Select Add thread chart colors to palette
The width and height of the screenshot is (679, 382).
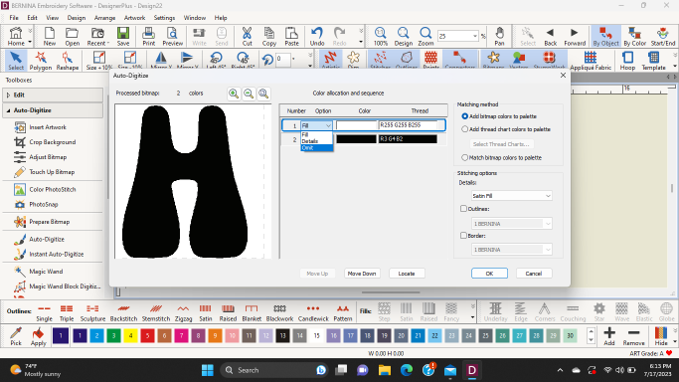point(465,129)
